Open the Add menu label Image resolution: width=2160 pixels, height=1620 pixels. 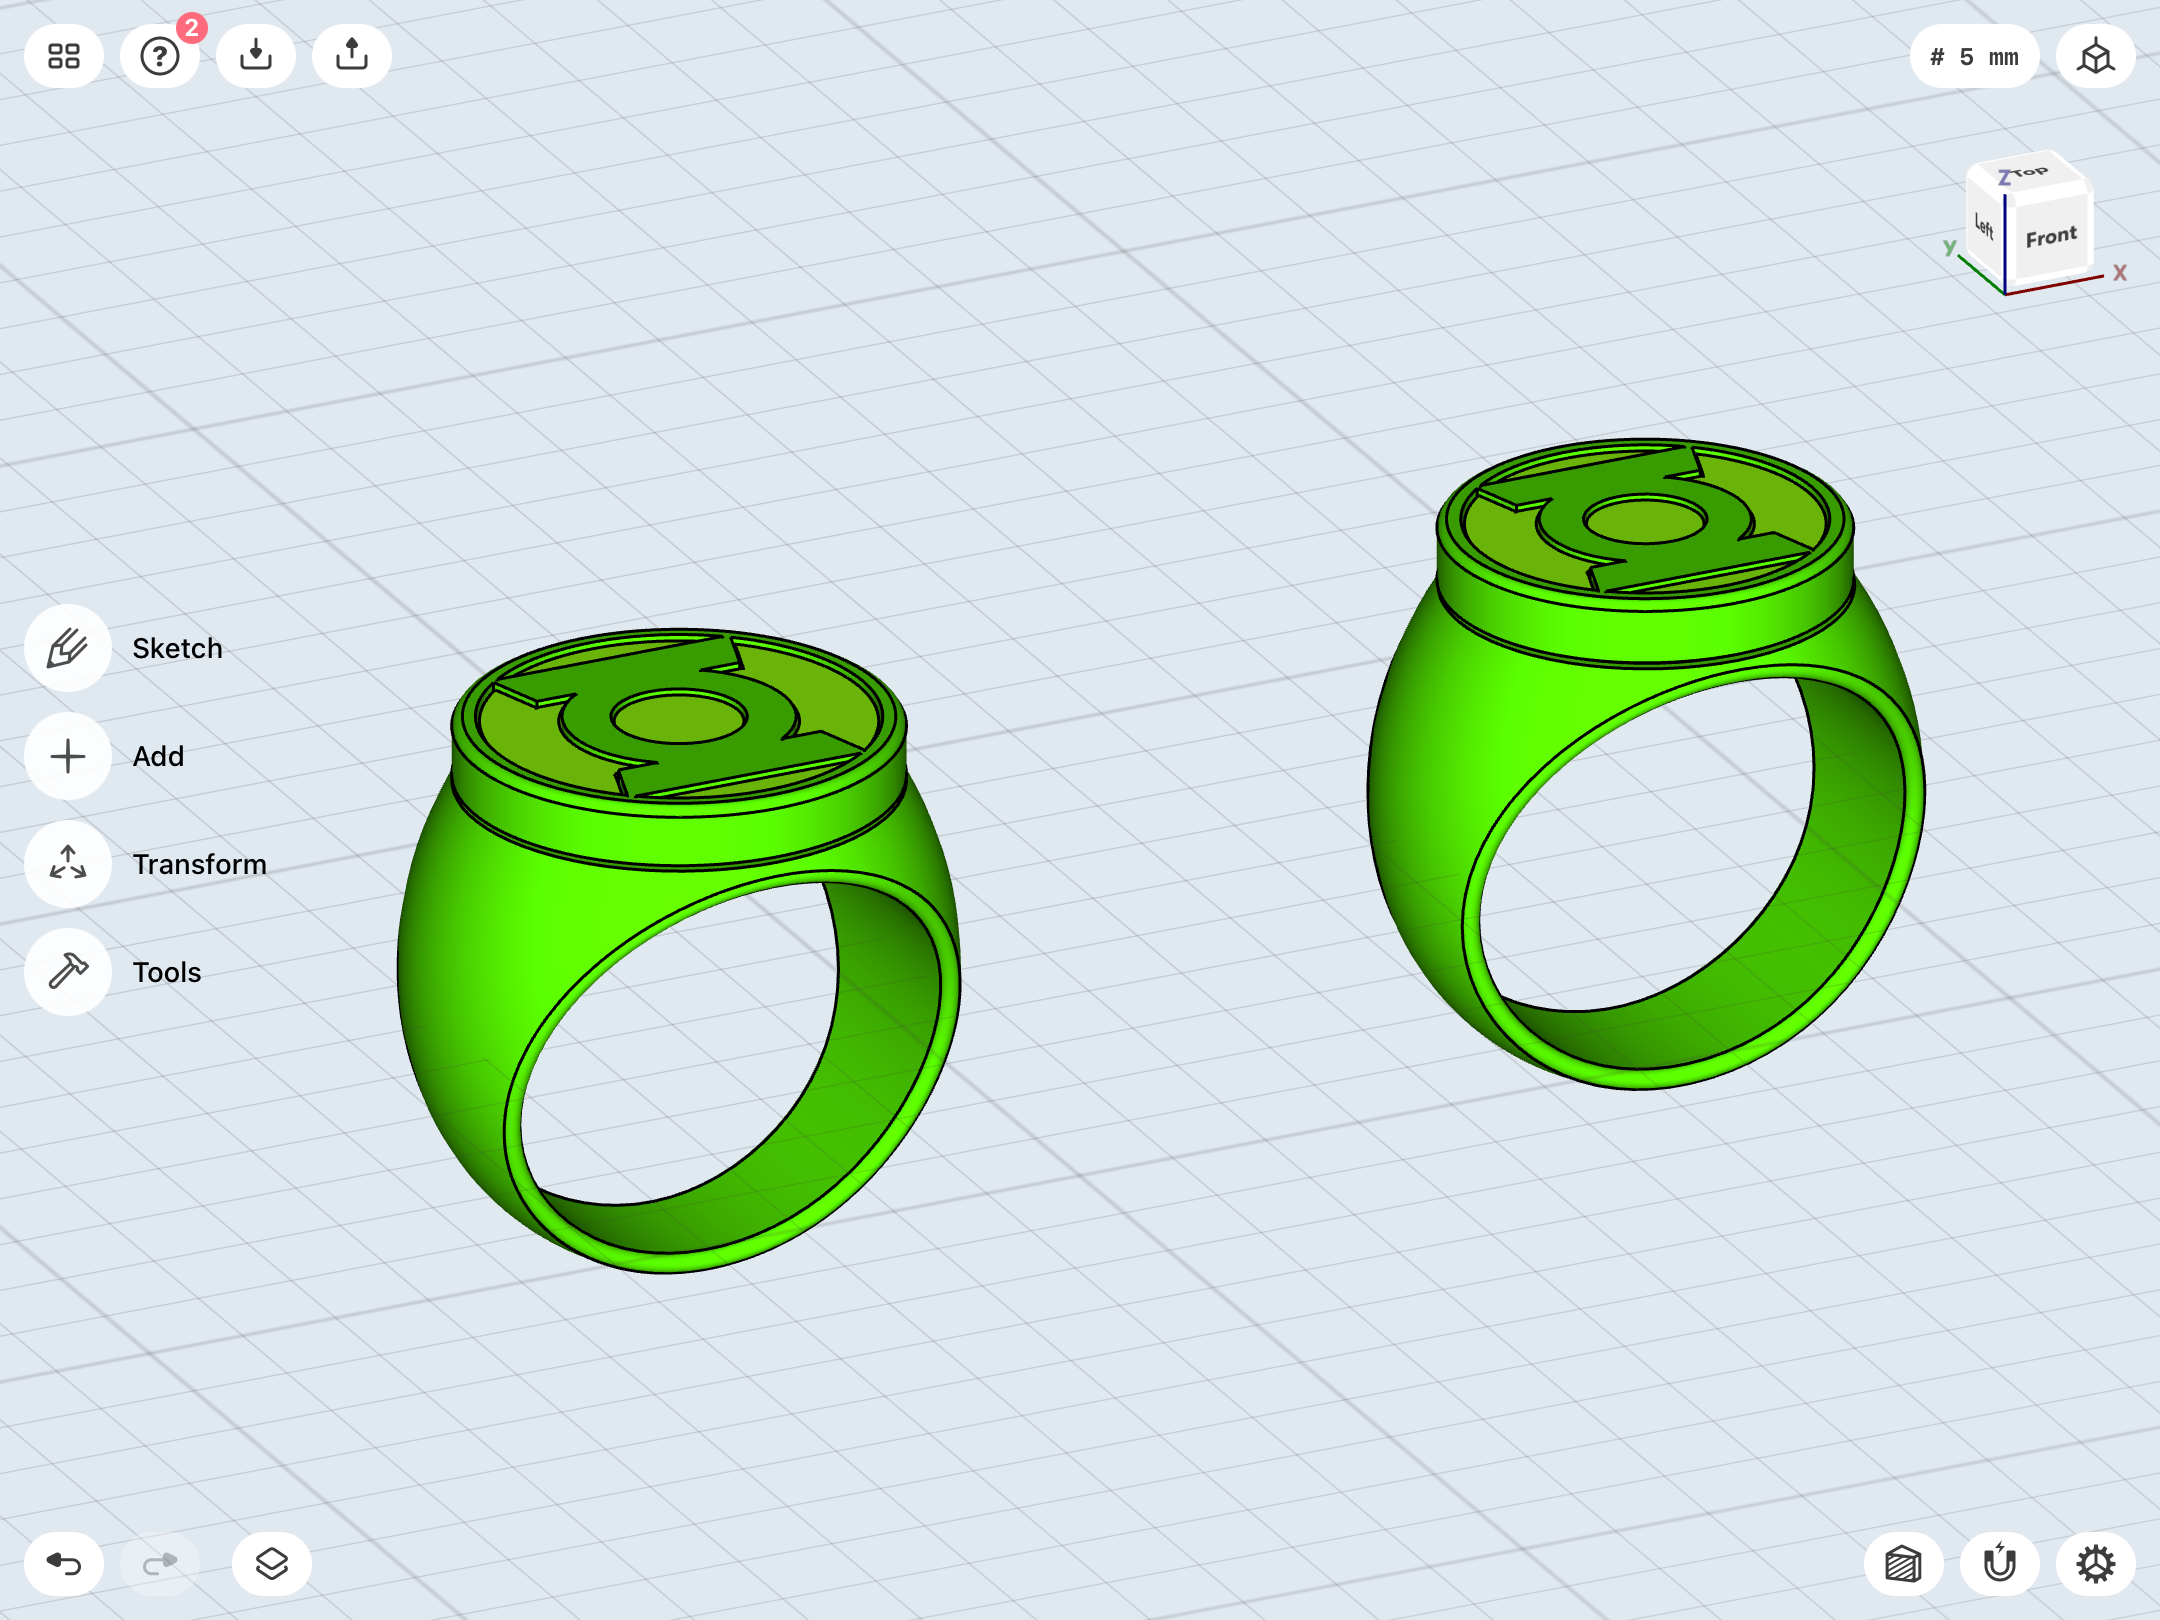click(159, 756)
